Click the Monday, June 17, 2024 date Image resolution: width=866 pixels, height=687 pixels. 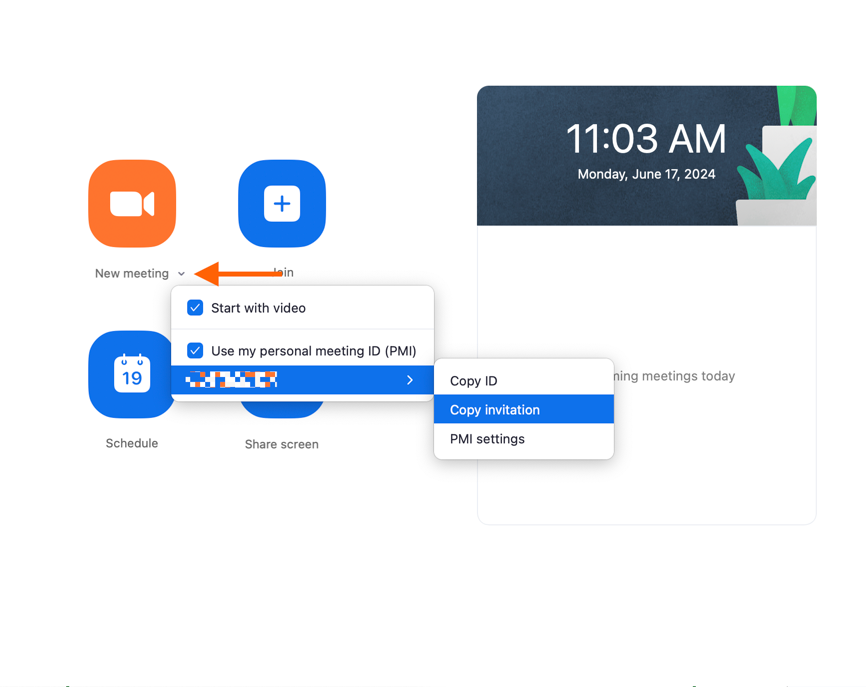pyautogui.click(x=646, y=175)
